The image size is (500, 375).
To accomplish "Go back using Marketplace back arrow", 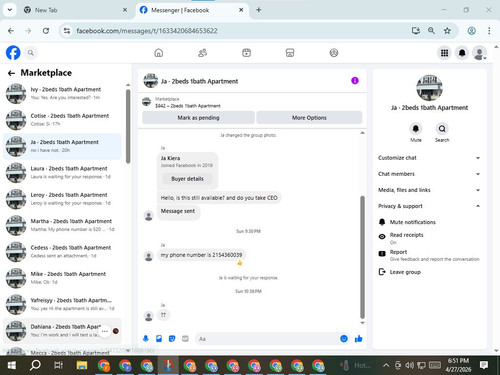I will pos(11,73).
